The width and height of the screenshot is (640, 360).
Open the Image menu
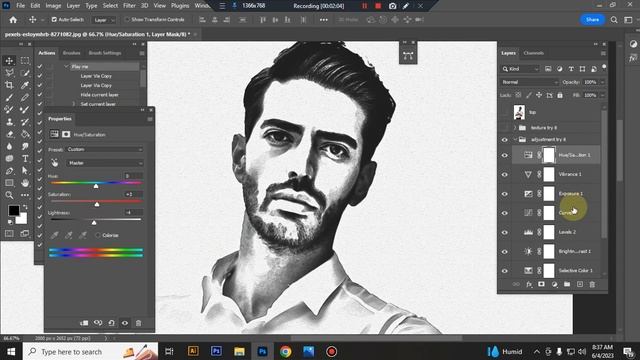(x=53, y=6)
